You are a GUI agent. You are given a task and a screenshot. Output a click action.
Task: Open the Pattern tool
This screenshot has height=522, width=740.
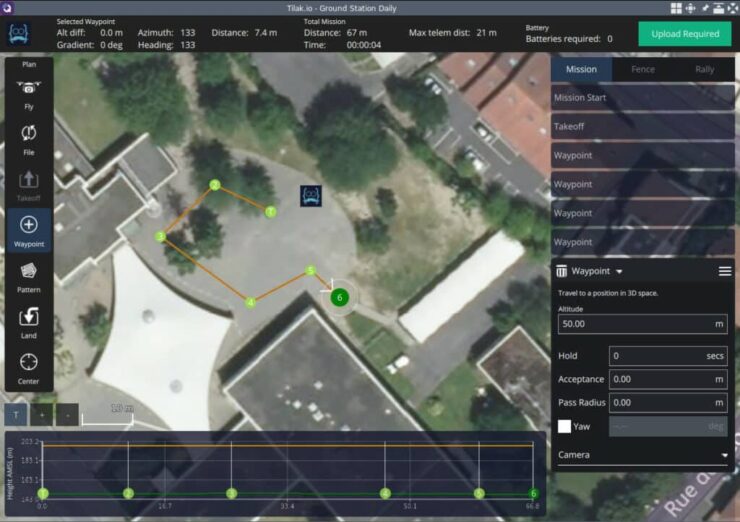[x=28, y=276]
